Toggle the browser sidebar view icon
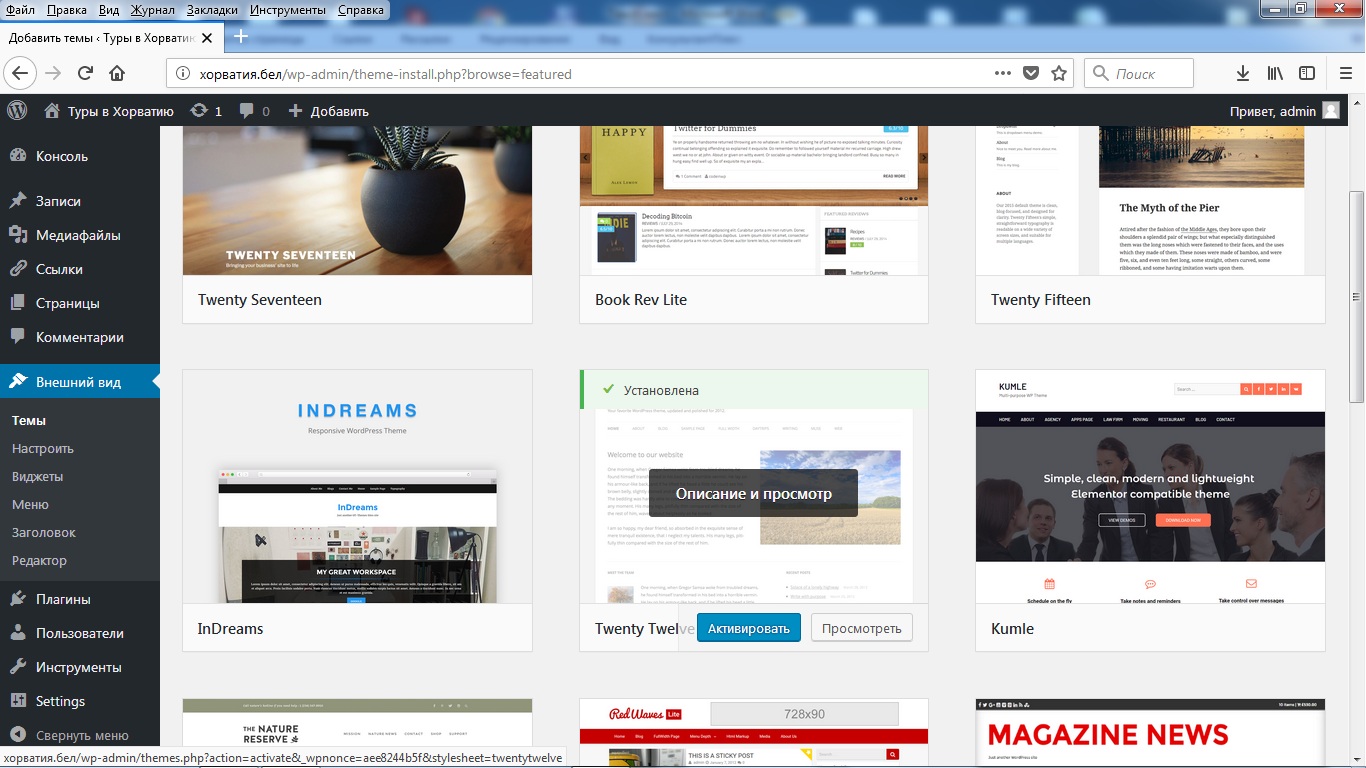 tap(1306, 73)
